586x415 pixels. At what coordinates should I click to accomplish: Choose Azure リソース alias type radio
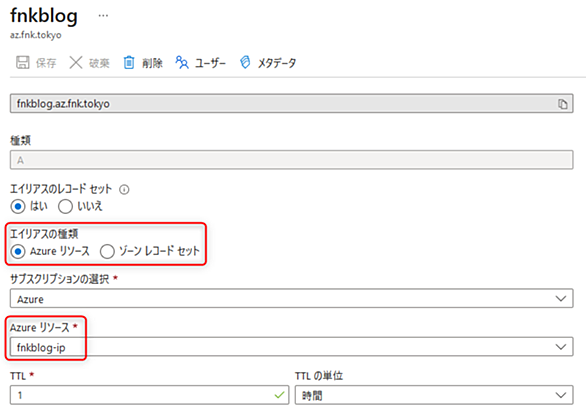(x=18, y=251)
